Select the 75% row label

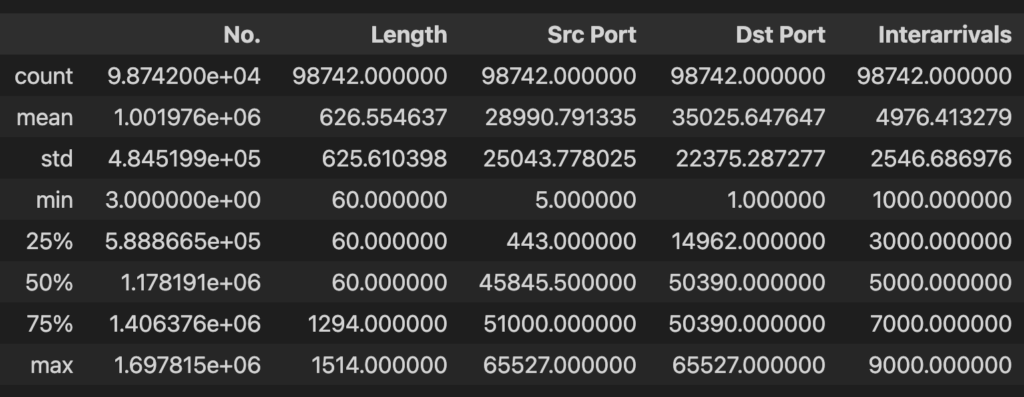[x=49, y=324]
